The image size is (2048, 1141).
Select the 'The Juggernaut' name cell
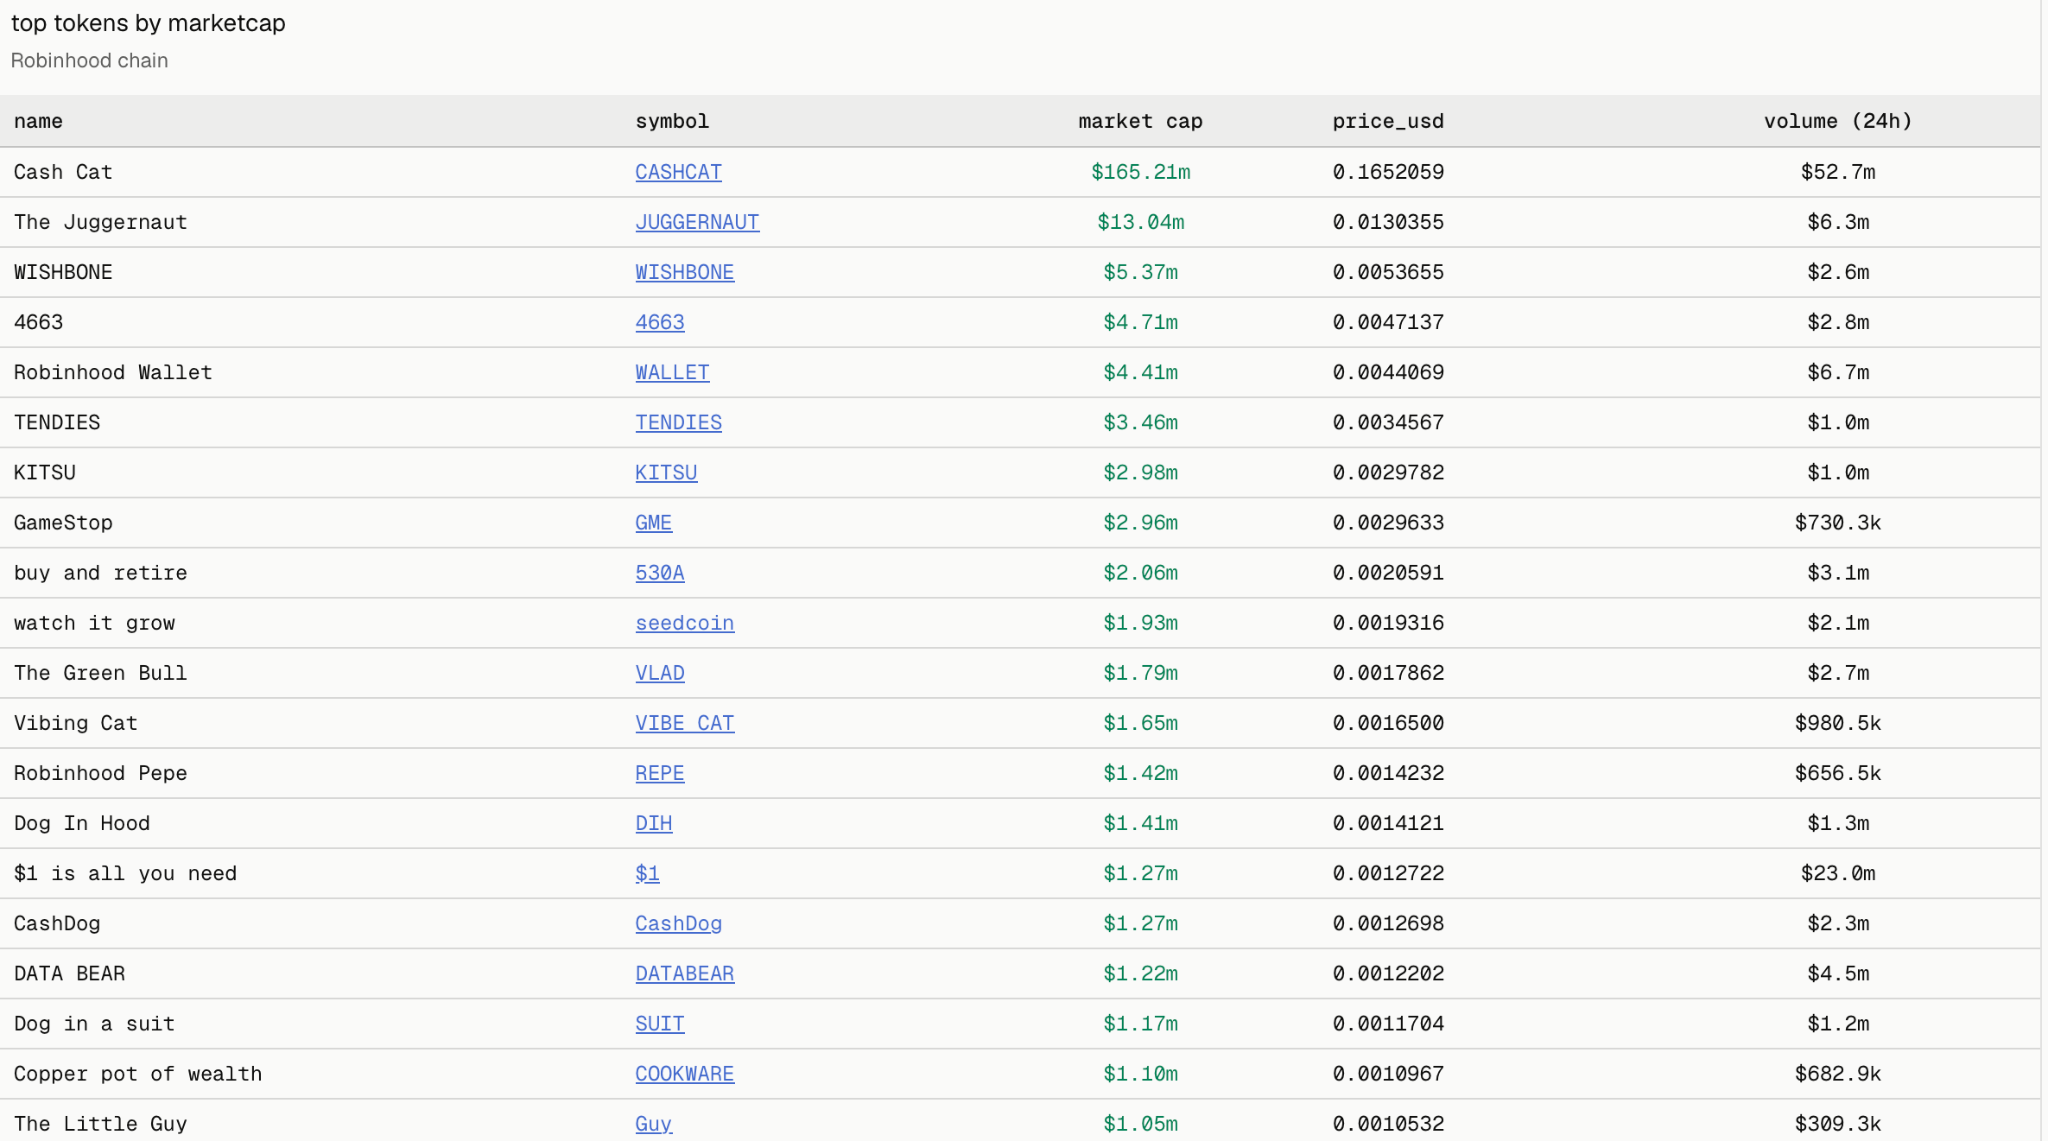click(x=100, y=222)
